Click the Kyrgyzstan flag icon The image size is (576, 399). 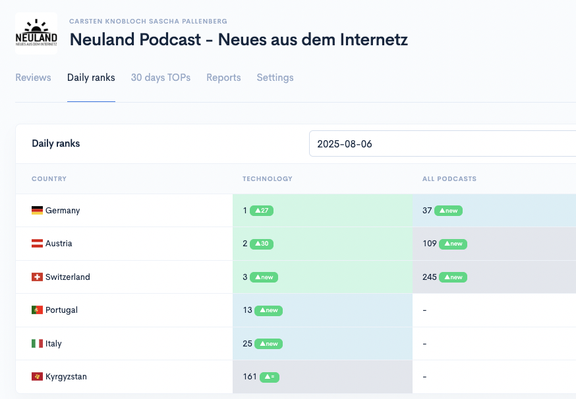[x=37, y=377]
